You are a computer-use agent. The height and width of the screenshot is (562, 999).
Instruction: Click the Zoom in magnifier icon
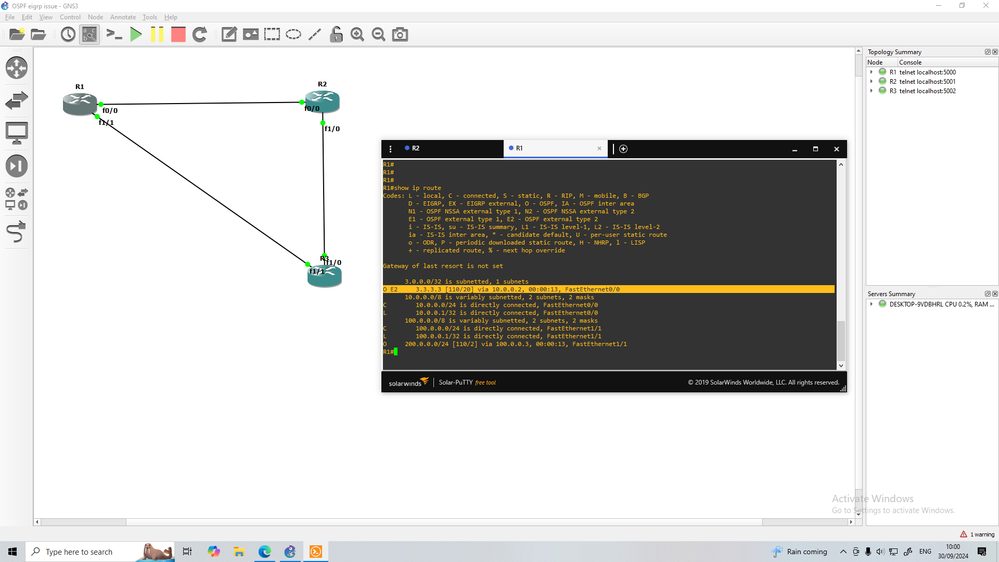(x=357, y=34)
